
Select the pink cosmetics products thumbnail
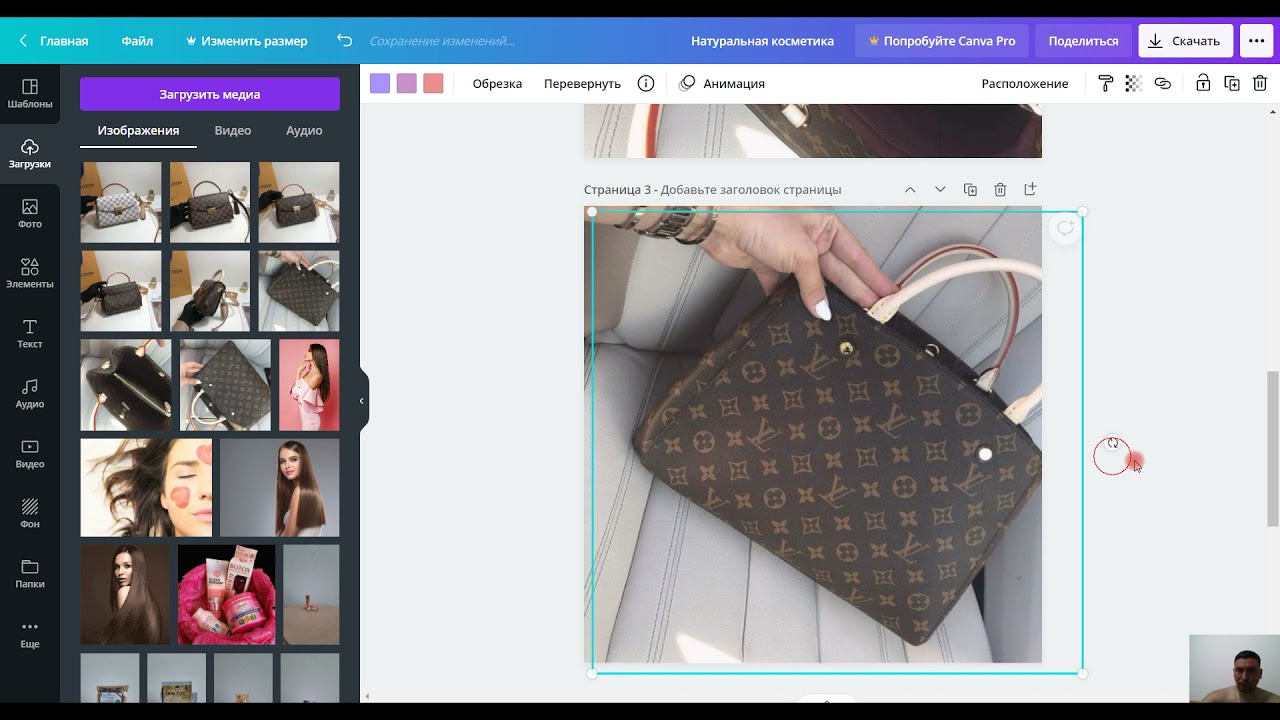click(226, 594)
